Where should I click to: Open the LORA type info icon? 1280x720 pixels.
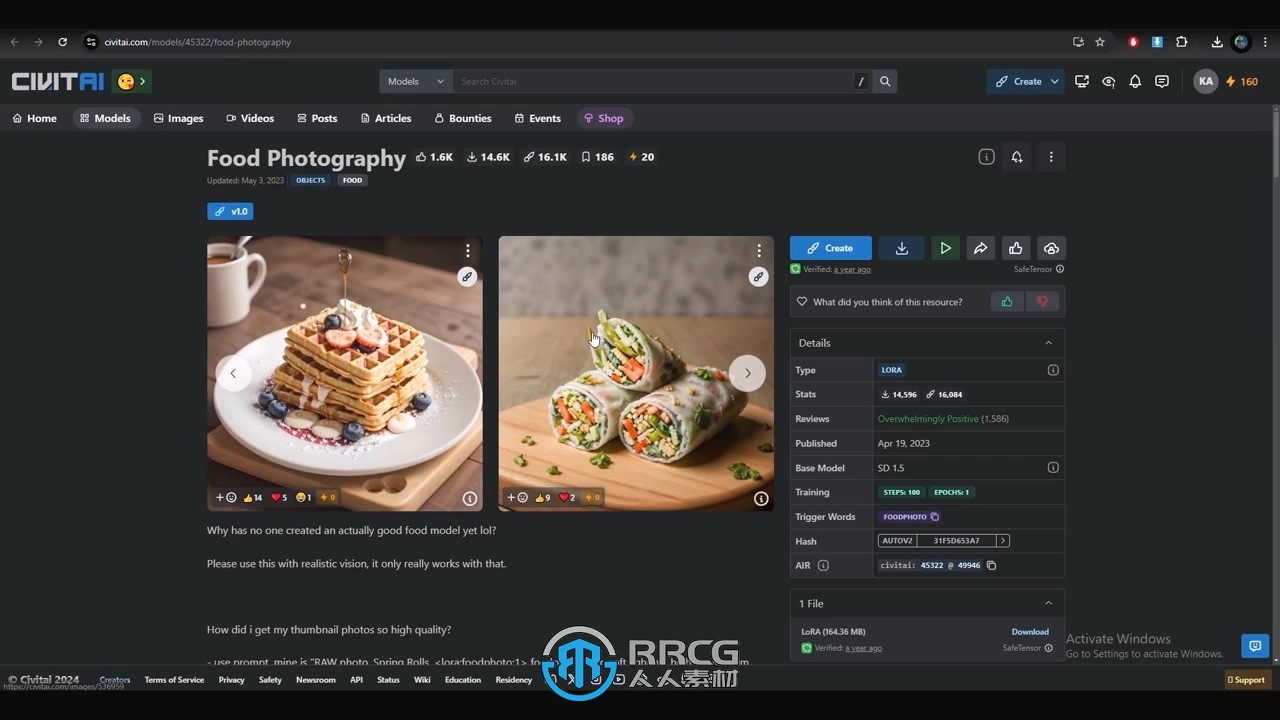[1053, 370]
